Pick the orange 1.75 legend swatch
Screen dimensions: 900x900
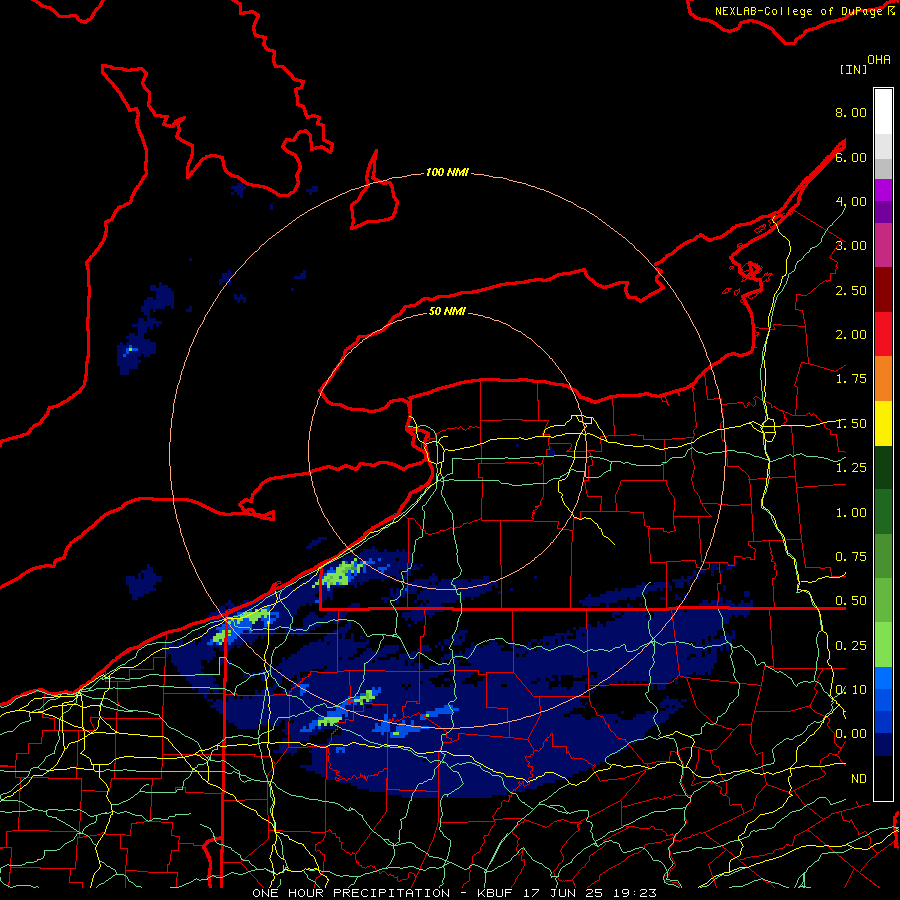tap(883, 379)
